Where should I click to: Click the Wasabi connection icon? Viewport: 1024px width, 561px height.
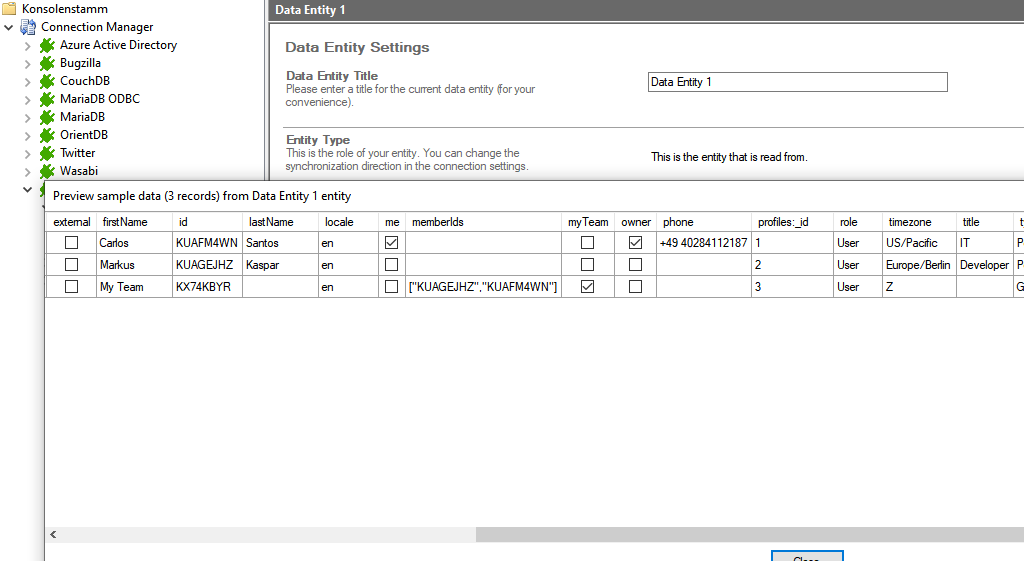[46, 171]
